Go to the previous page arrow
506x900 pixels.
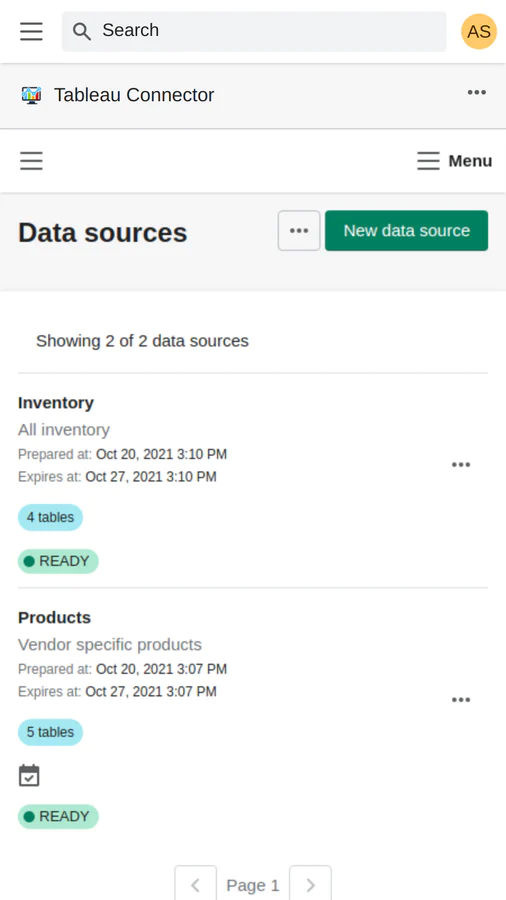tap(196, 884)
